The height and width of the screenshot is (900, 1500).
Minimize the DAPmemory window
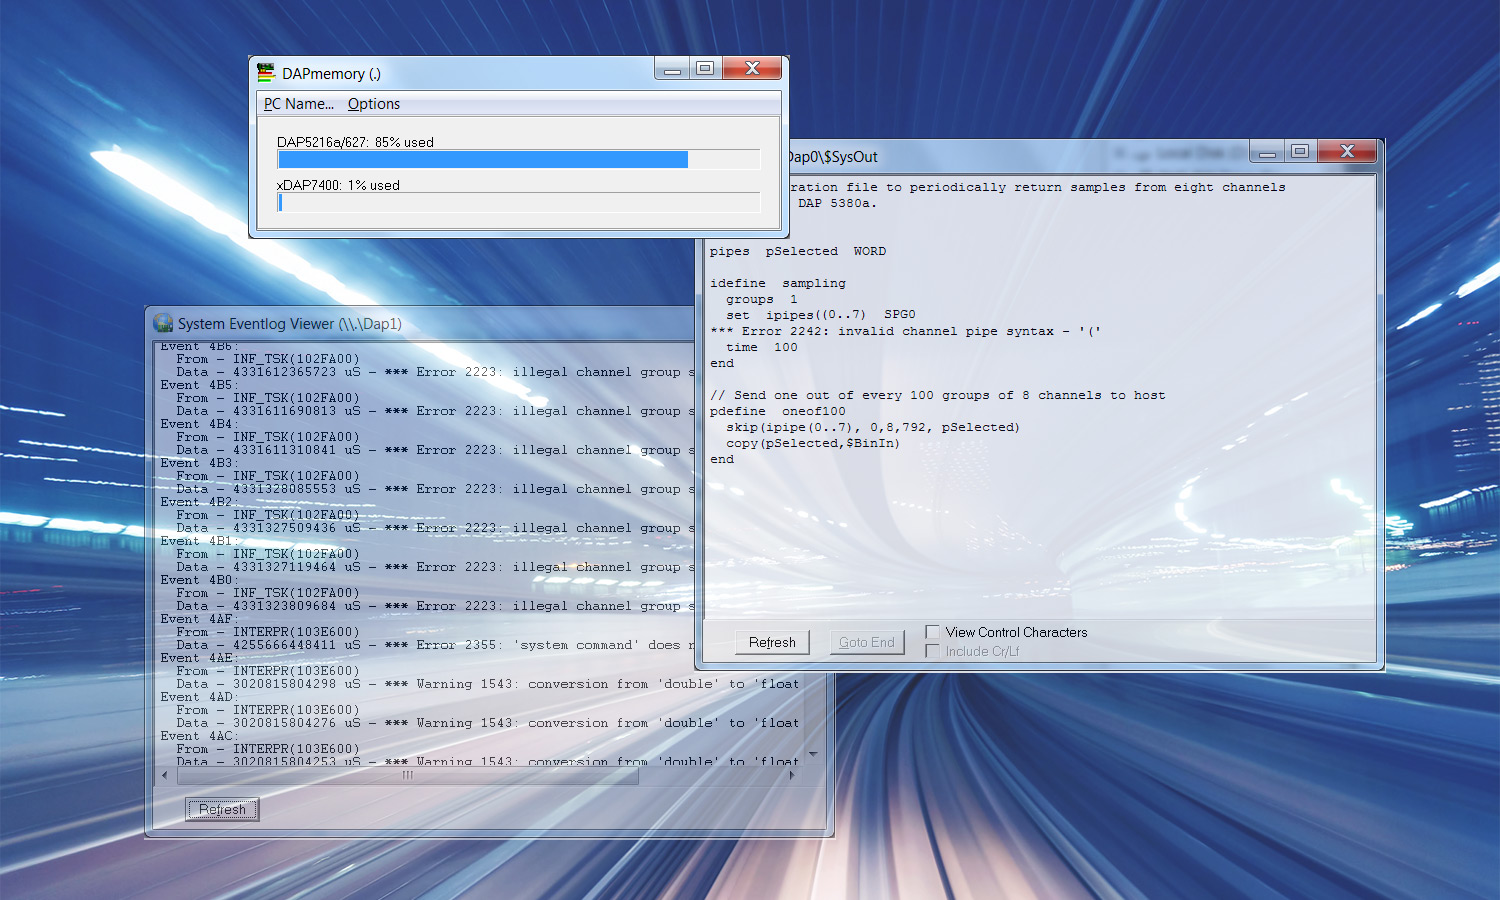click(672, 69)
